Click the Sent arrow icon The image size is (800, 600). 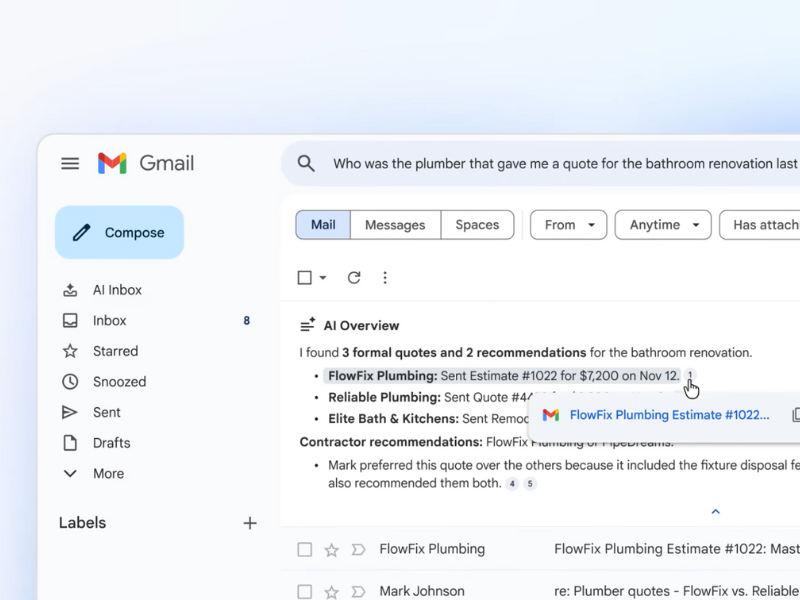(70, 412)
